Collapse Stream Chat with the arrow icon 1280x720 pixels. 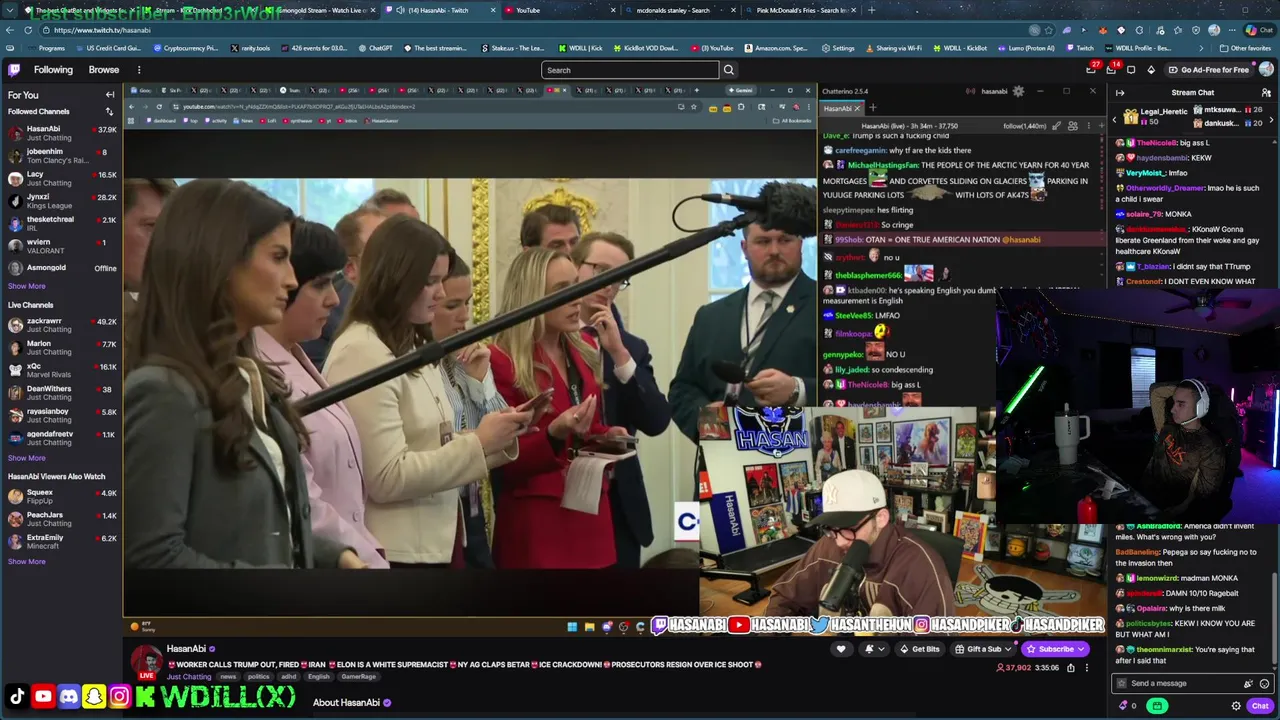point(1120,93)
